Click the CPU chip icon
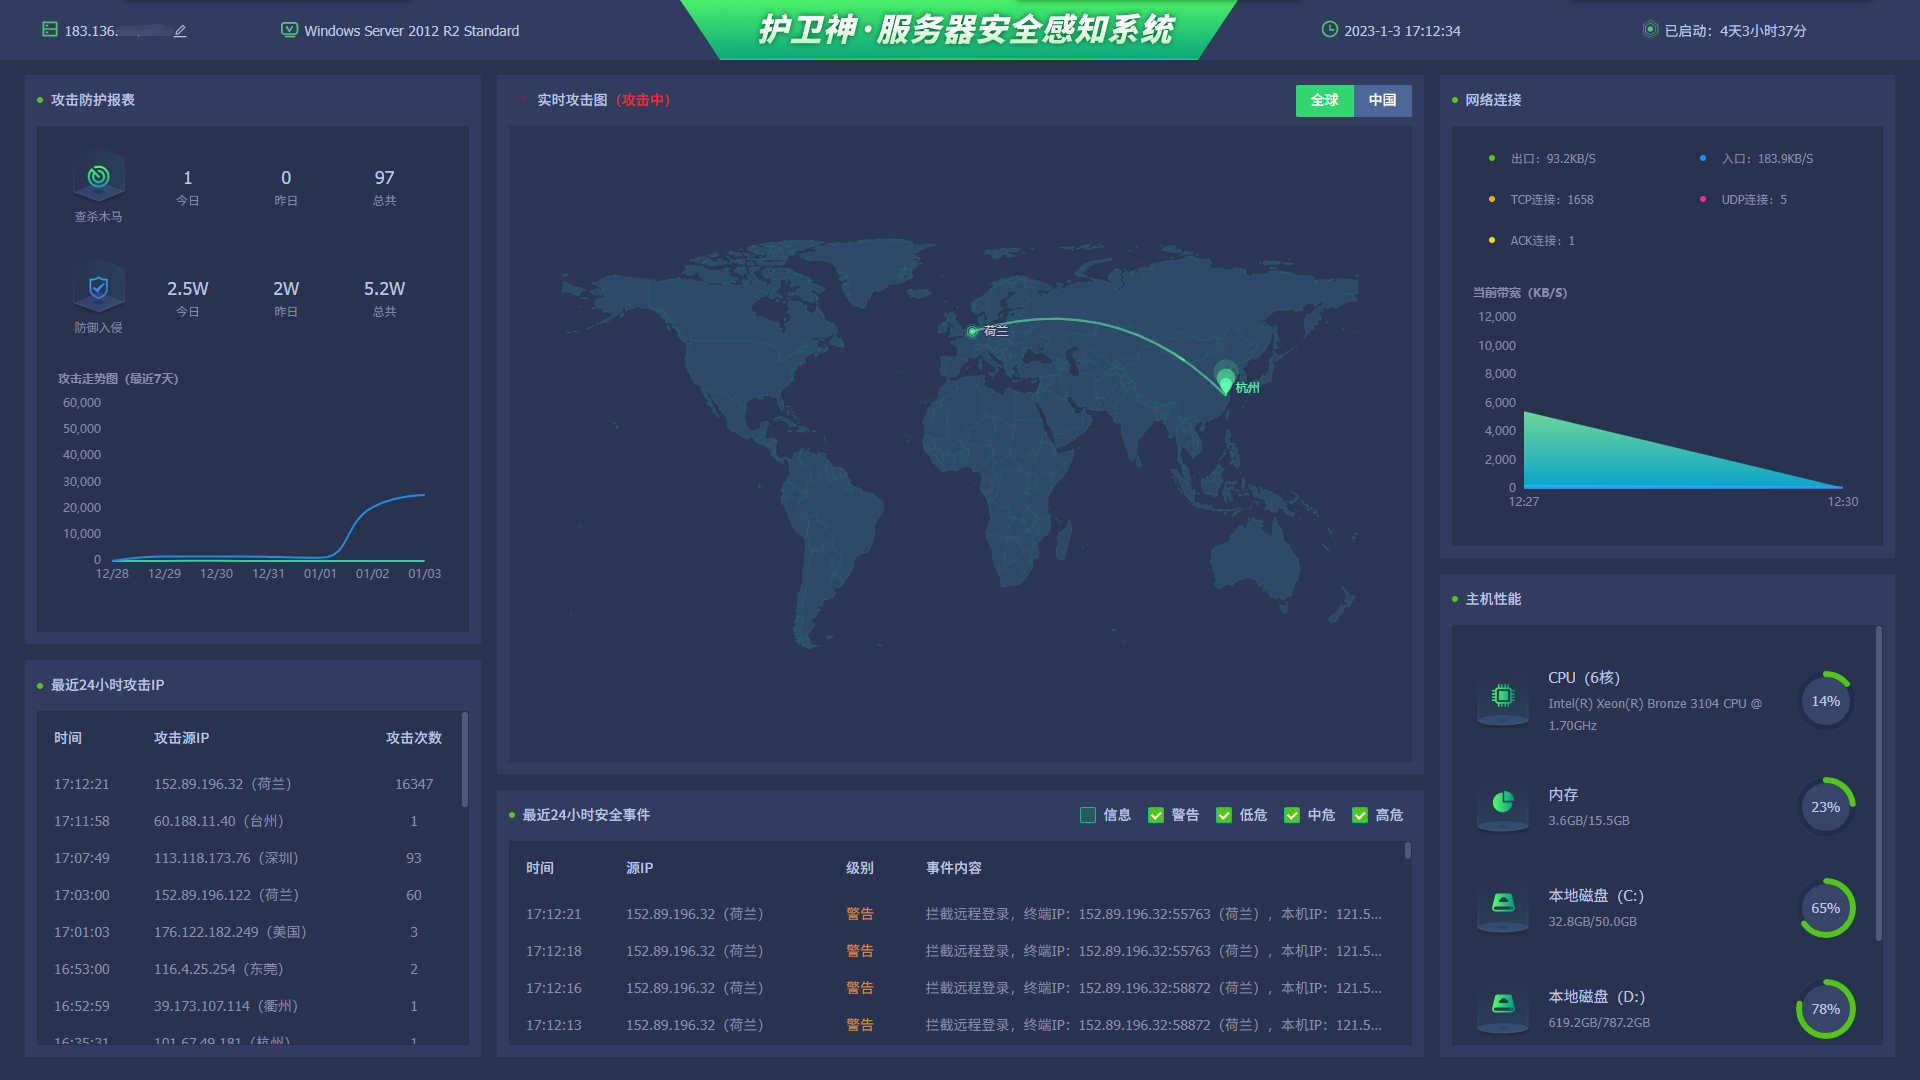The image size is (1920, 1080). click(x=1502, y=696)
